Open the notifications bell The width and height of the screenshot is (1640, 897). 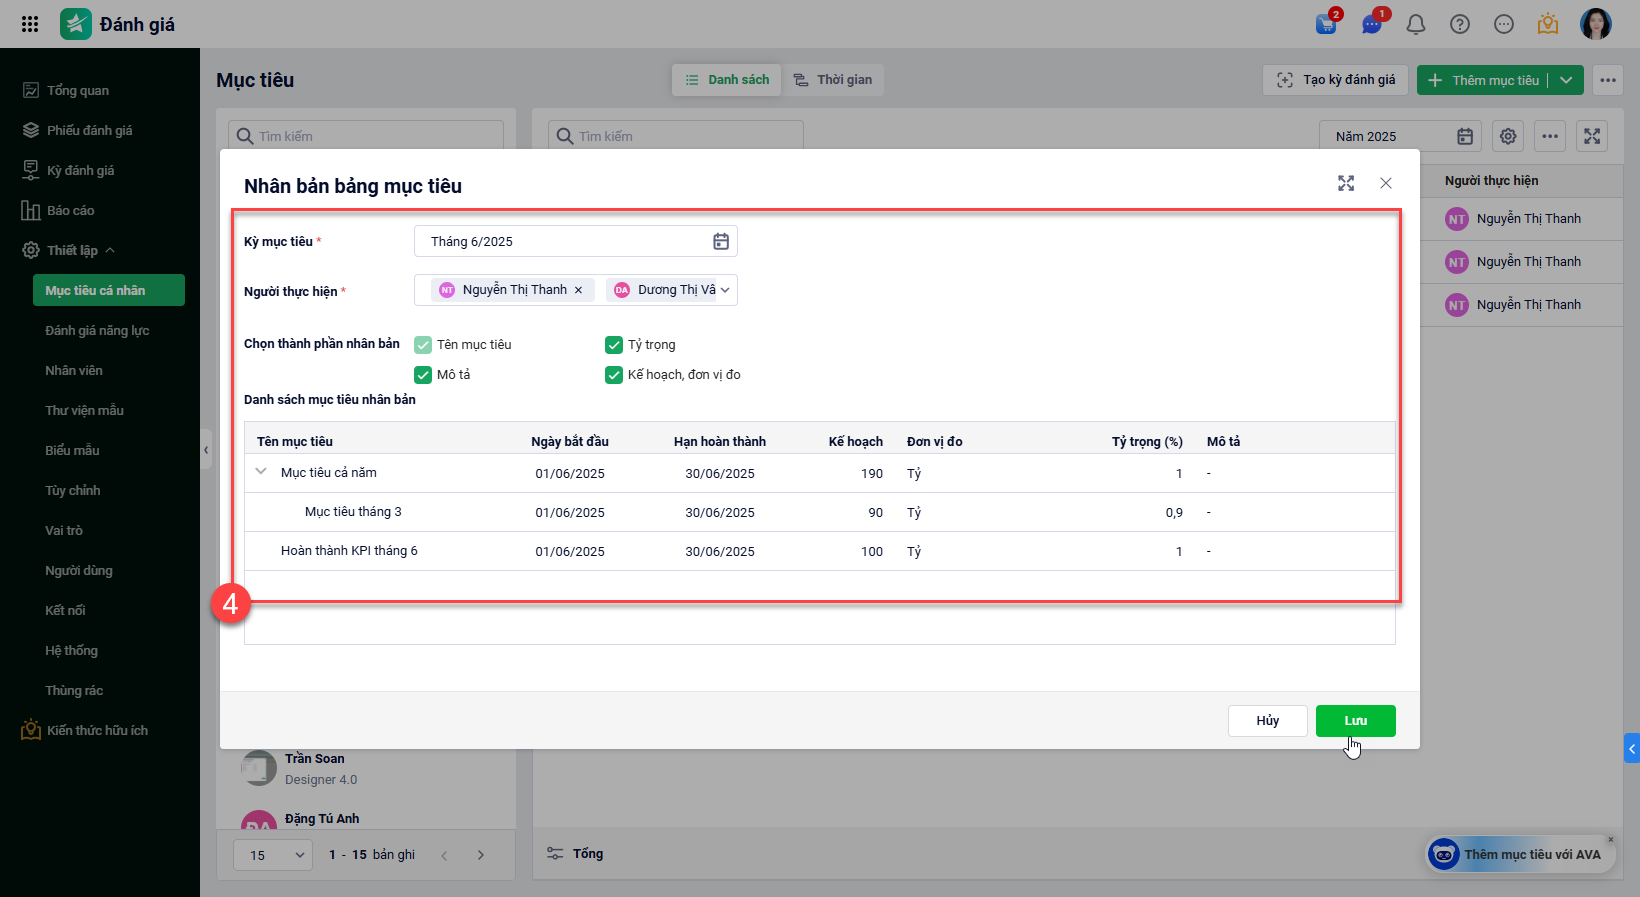(1415, 24)
